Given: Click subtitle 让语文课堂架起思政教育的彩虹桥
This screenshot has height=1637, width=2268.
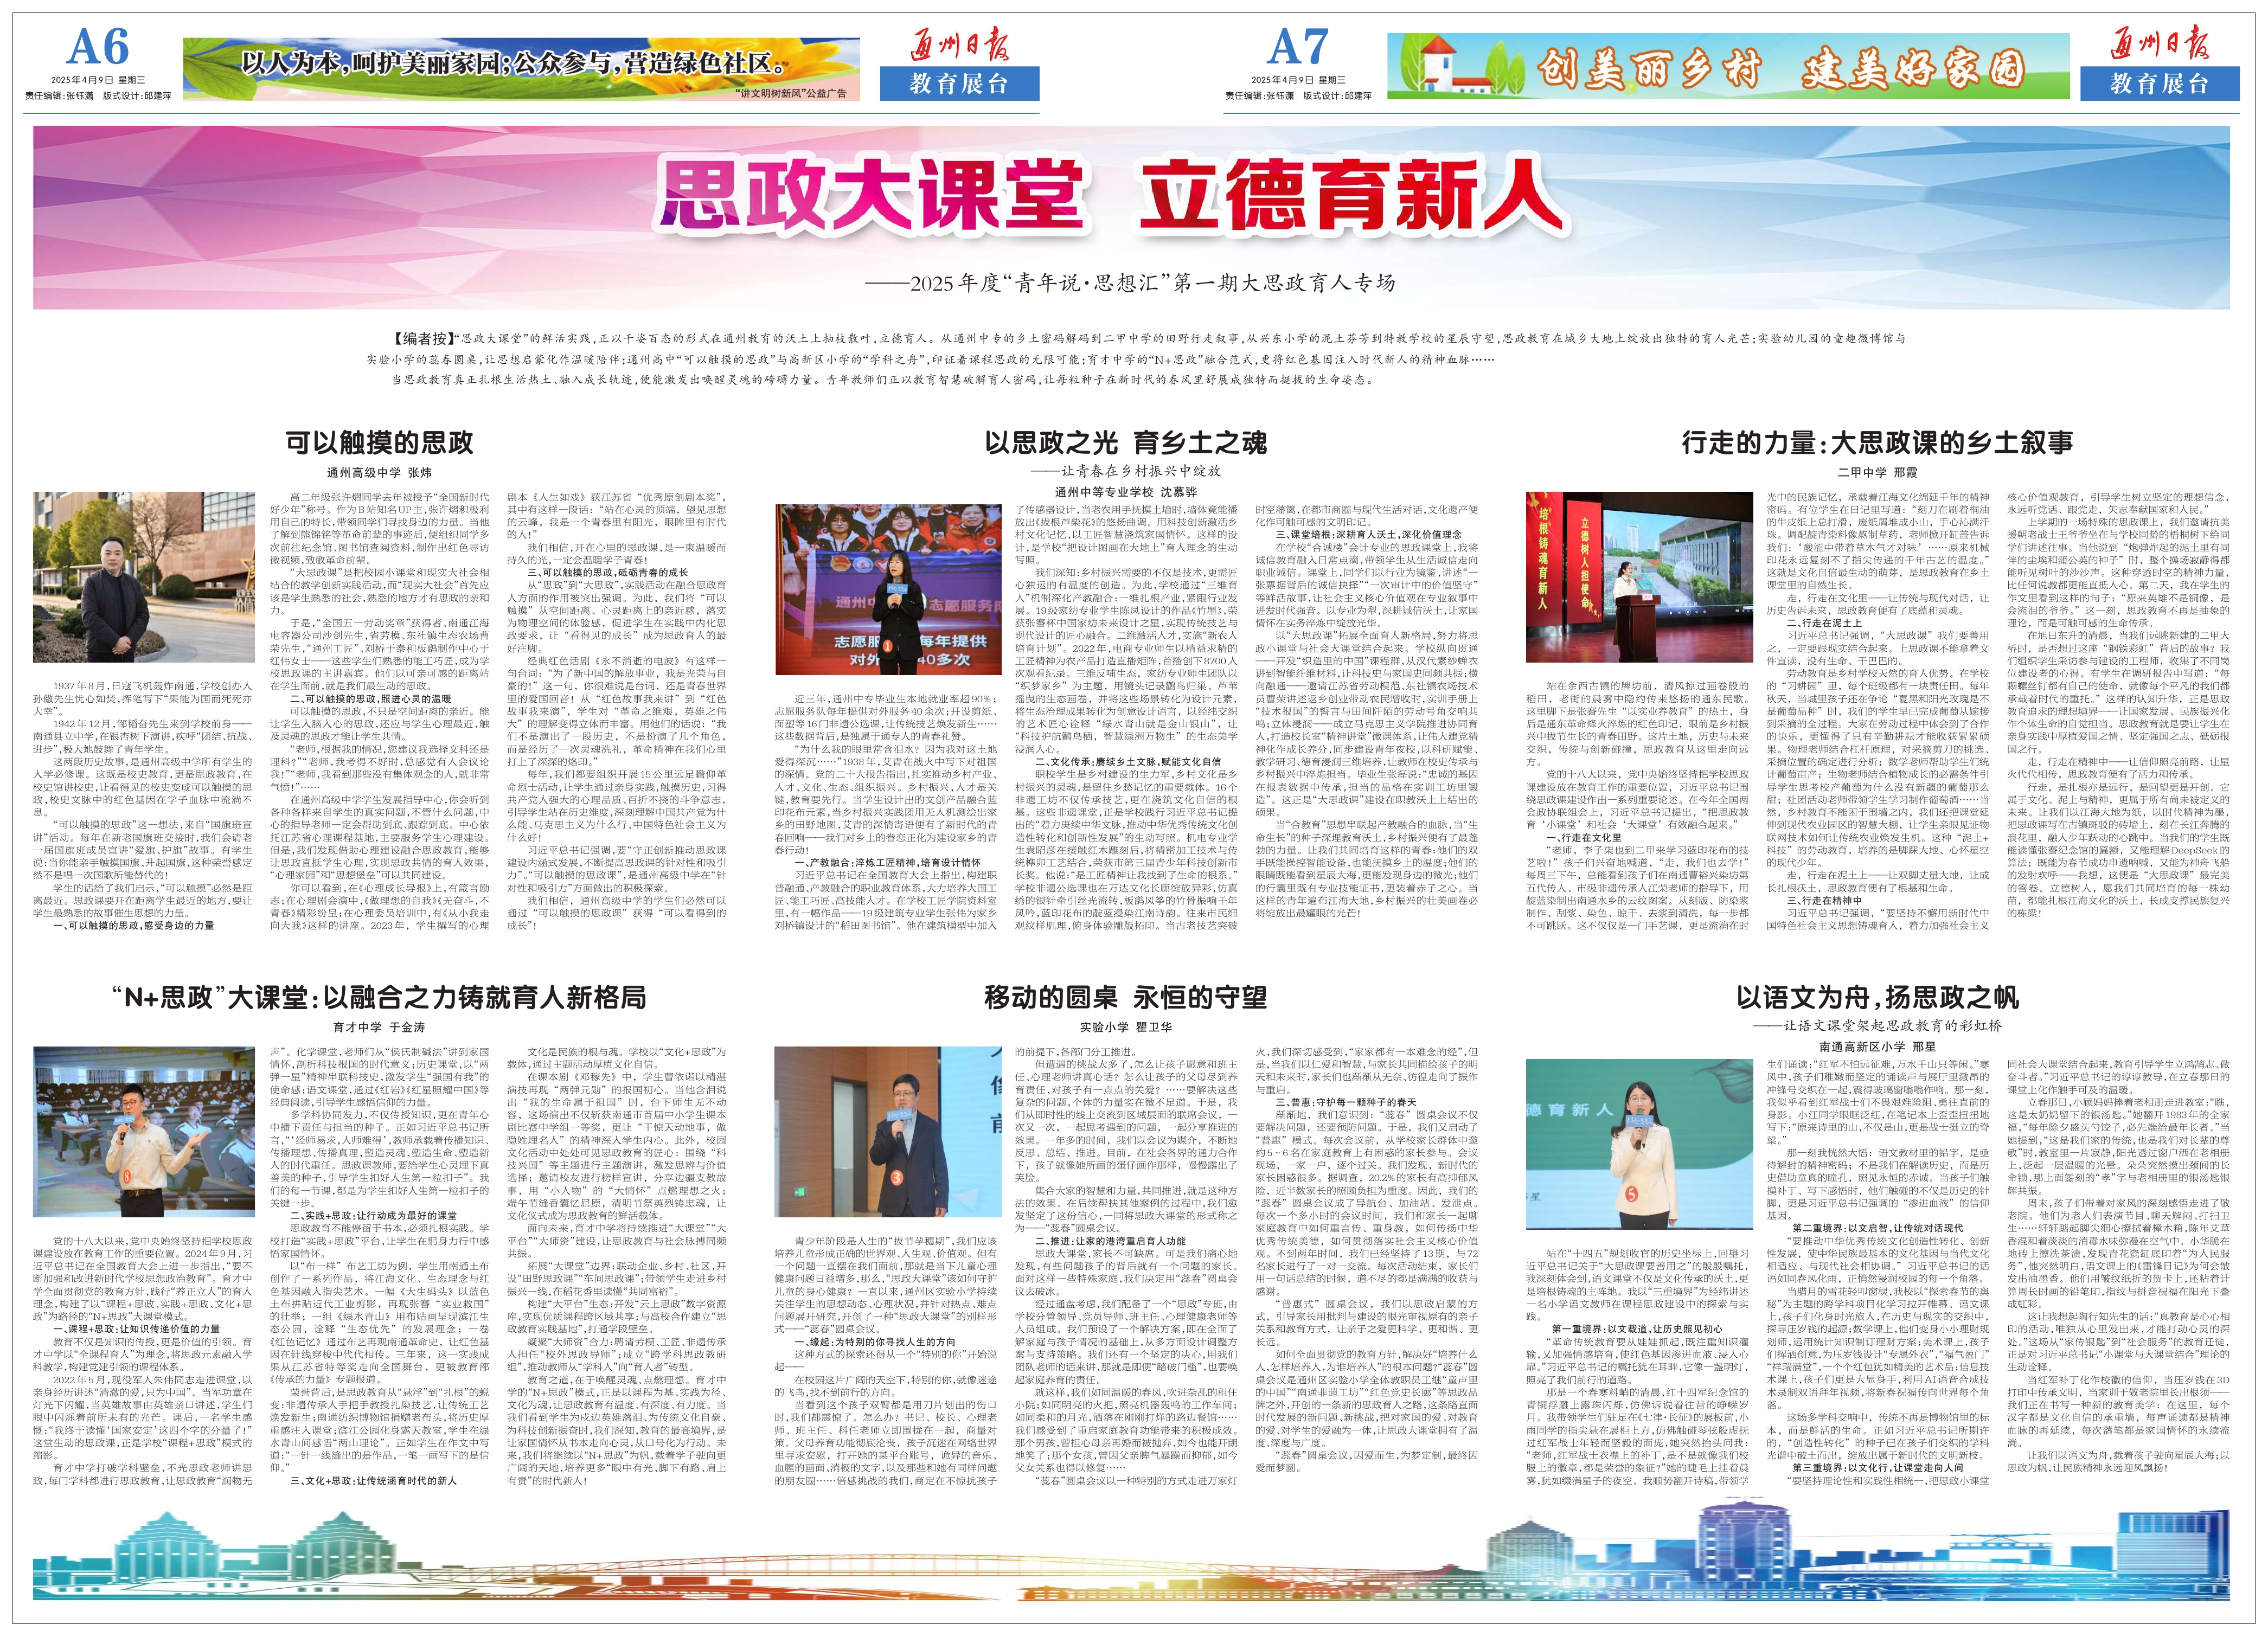Looking at the screenshot, I should coord(1878,1025).
